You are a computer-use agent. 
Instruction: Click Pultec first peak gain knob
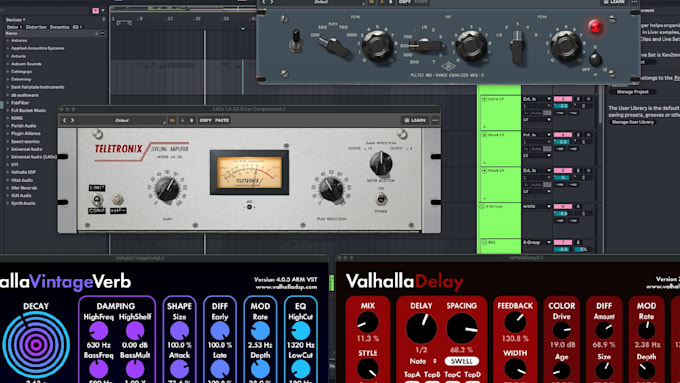pos(378,46)
